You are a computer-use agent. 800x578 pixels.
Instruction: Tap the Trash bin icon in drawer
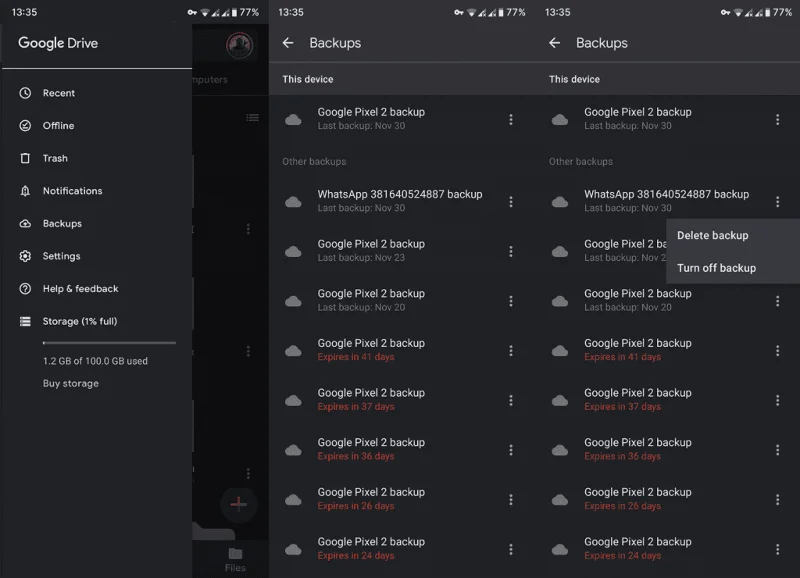pos(25,158)
